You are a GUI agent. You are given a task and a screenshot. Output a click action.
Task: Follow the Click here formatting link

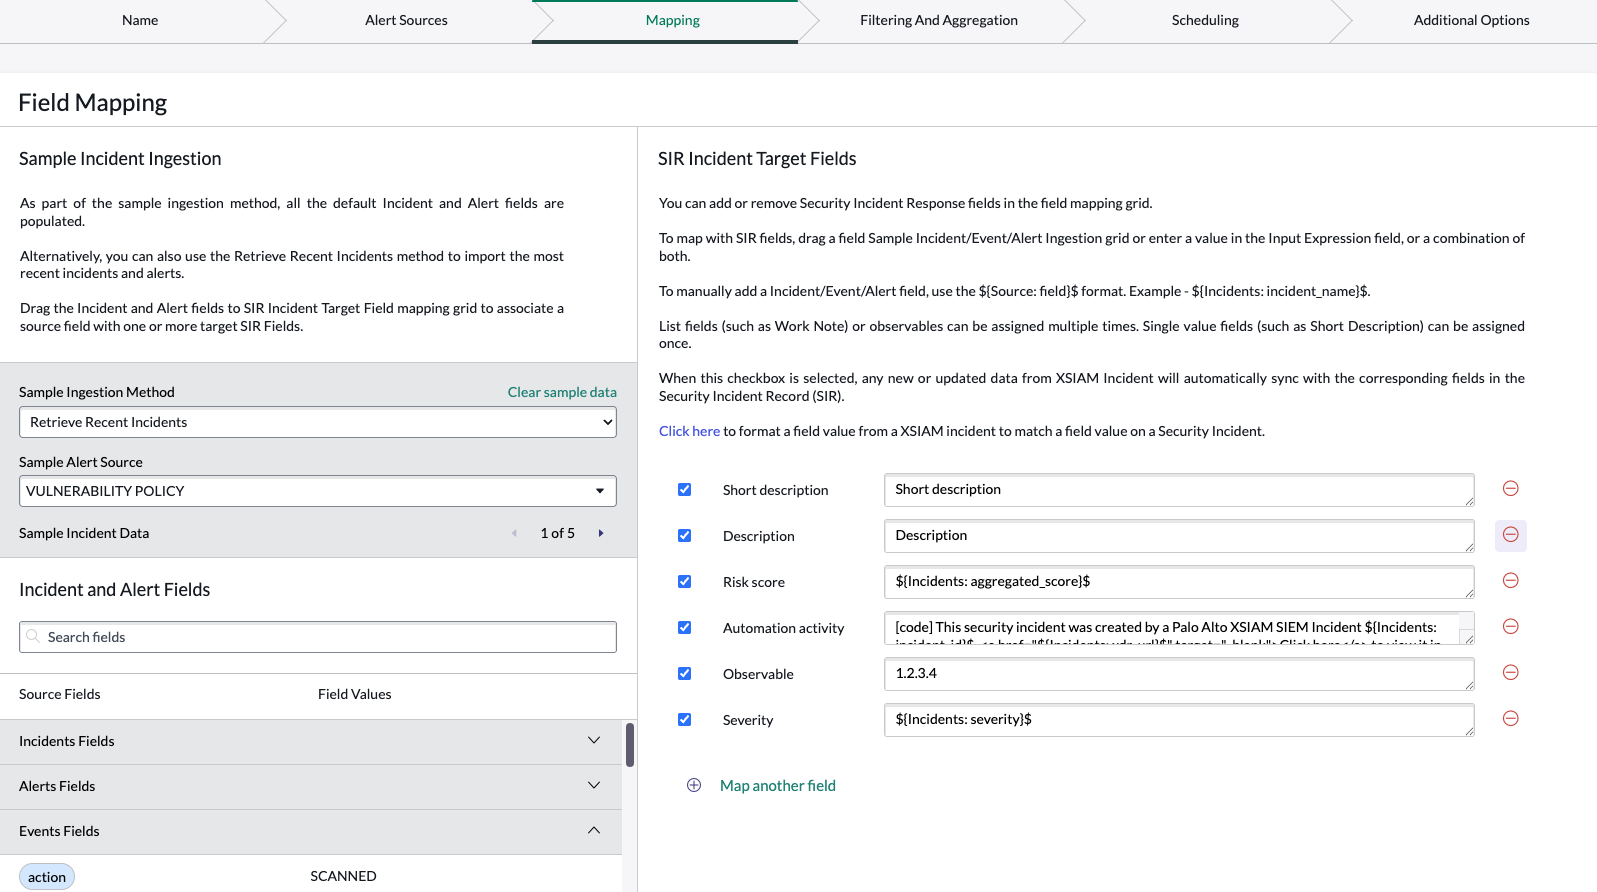tap(689, 431)
